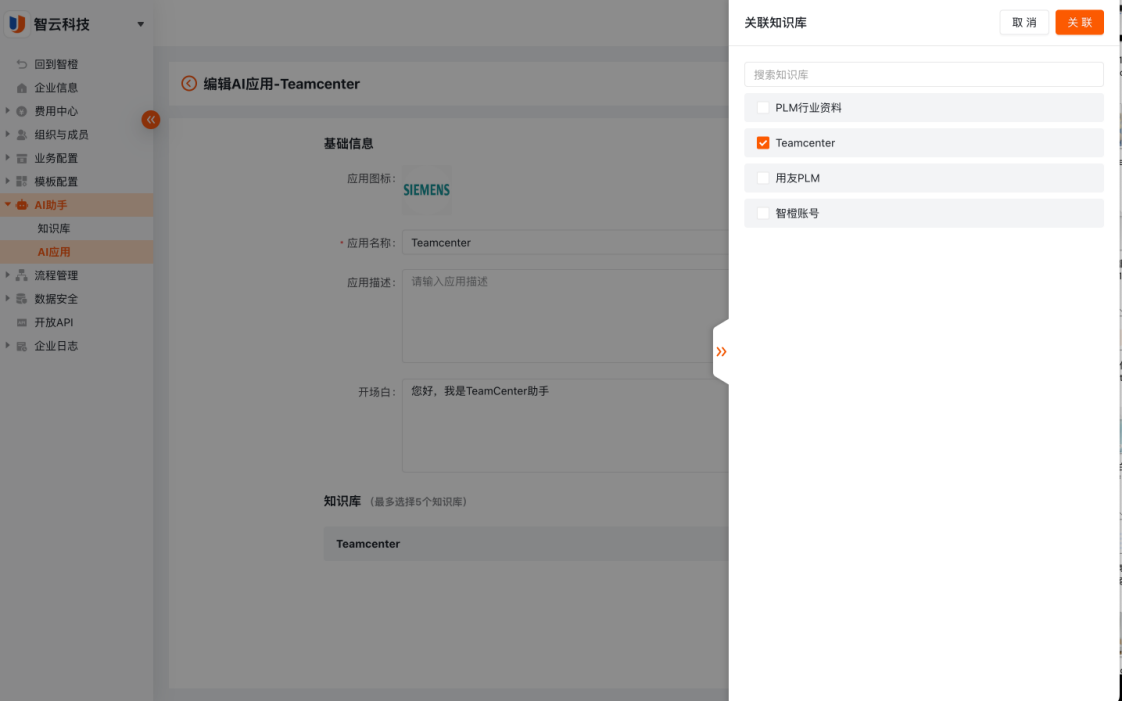
Task: Collapse the 关联知识库 drawer with the » handle
Action: tap(721, 351)
